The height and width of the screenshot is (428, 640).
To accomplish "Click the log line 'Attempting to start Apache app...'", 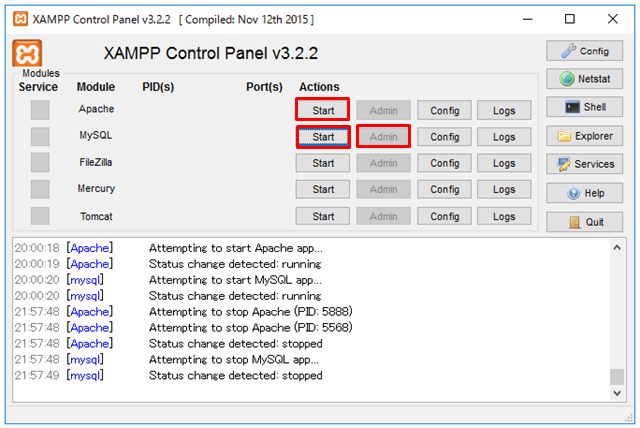I will (x=236, y=248).
